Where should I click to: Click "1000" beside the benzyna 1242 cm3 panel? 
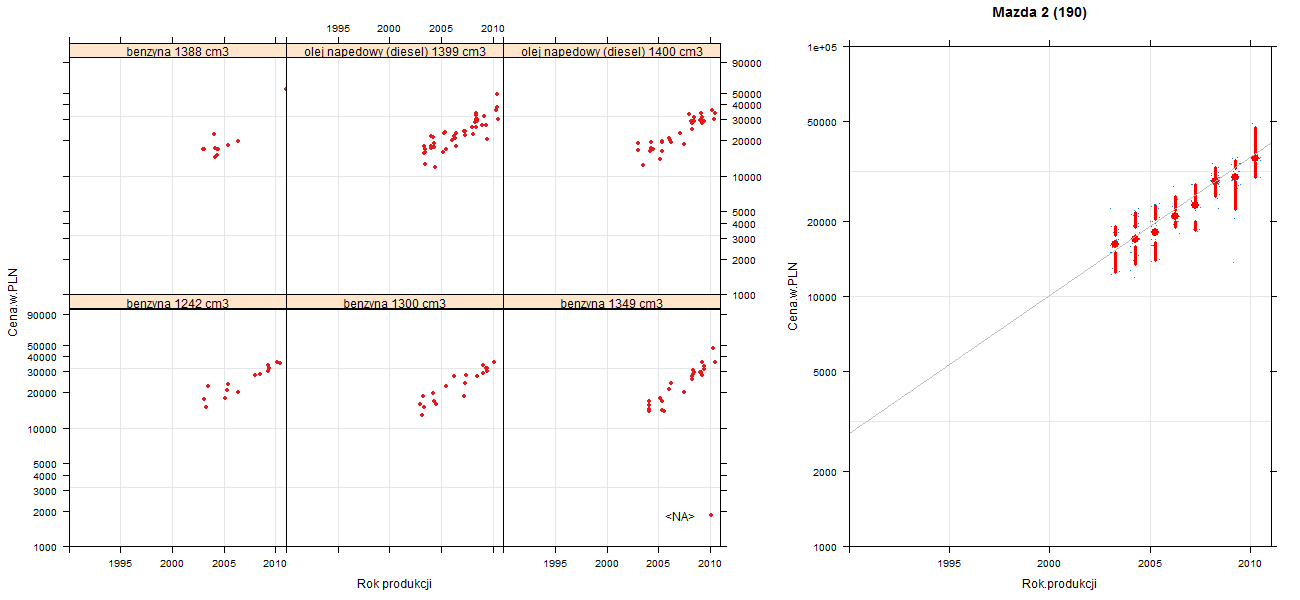[x=47, y=548]
